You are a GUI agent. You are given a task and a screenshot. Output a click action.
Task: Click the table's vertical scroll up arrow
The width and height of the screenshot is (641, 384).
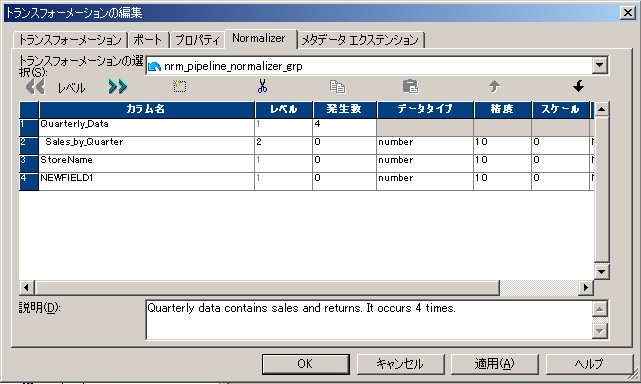pyautogui.click(x=601, y=109)
